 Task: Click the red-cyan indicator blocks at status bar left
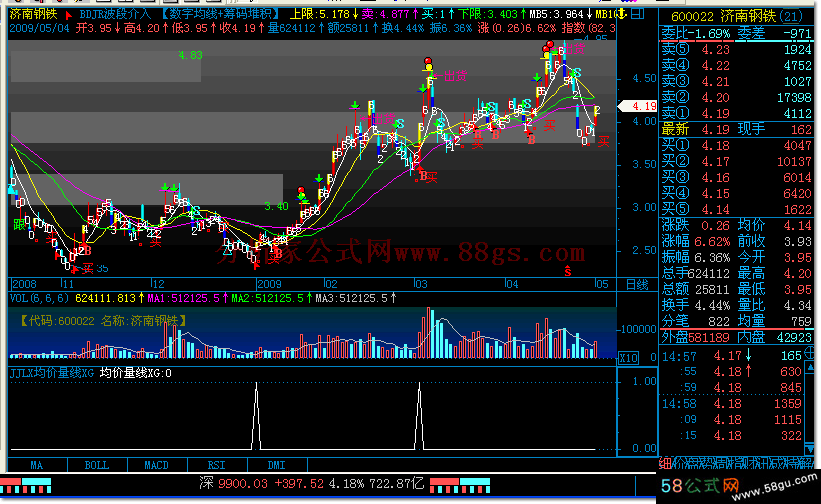pyautogui.click(x=25, y=485)
